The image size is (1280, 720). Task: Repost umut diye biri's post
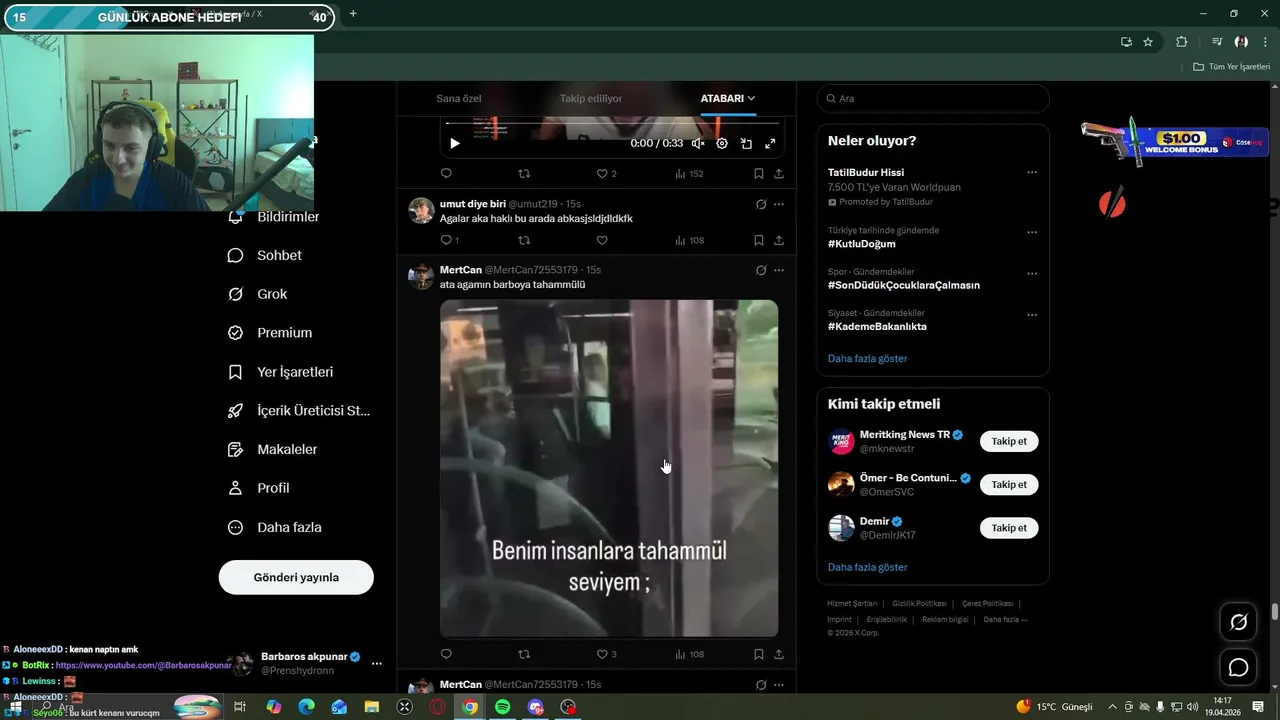pyautogui.click(x=524, y=240)
